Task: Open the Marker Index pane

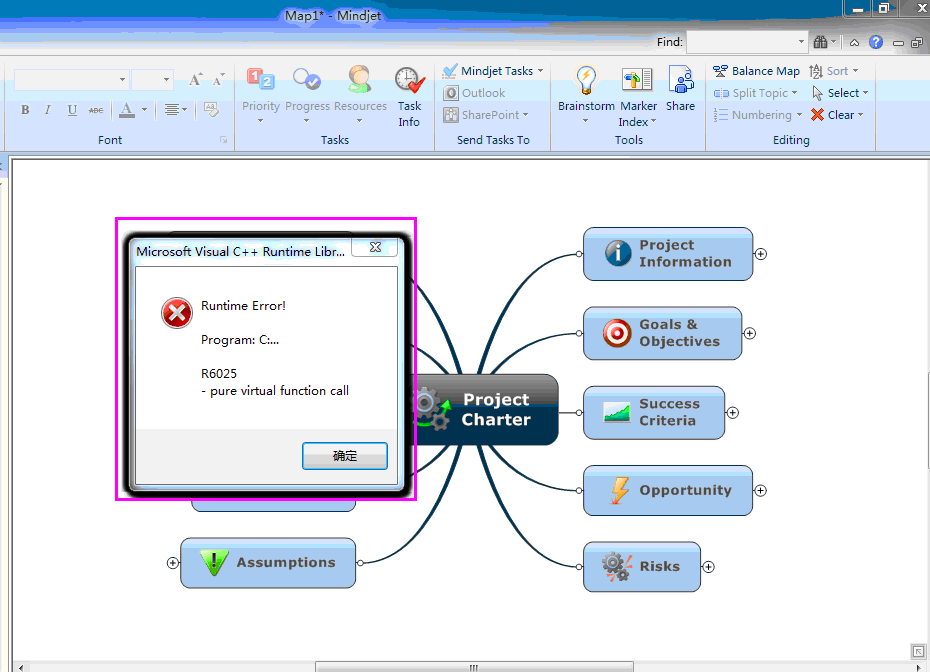Action: click(x=638, y=97)
